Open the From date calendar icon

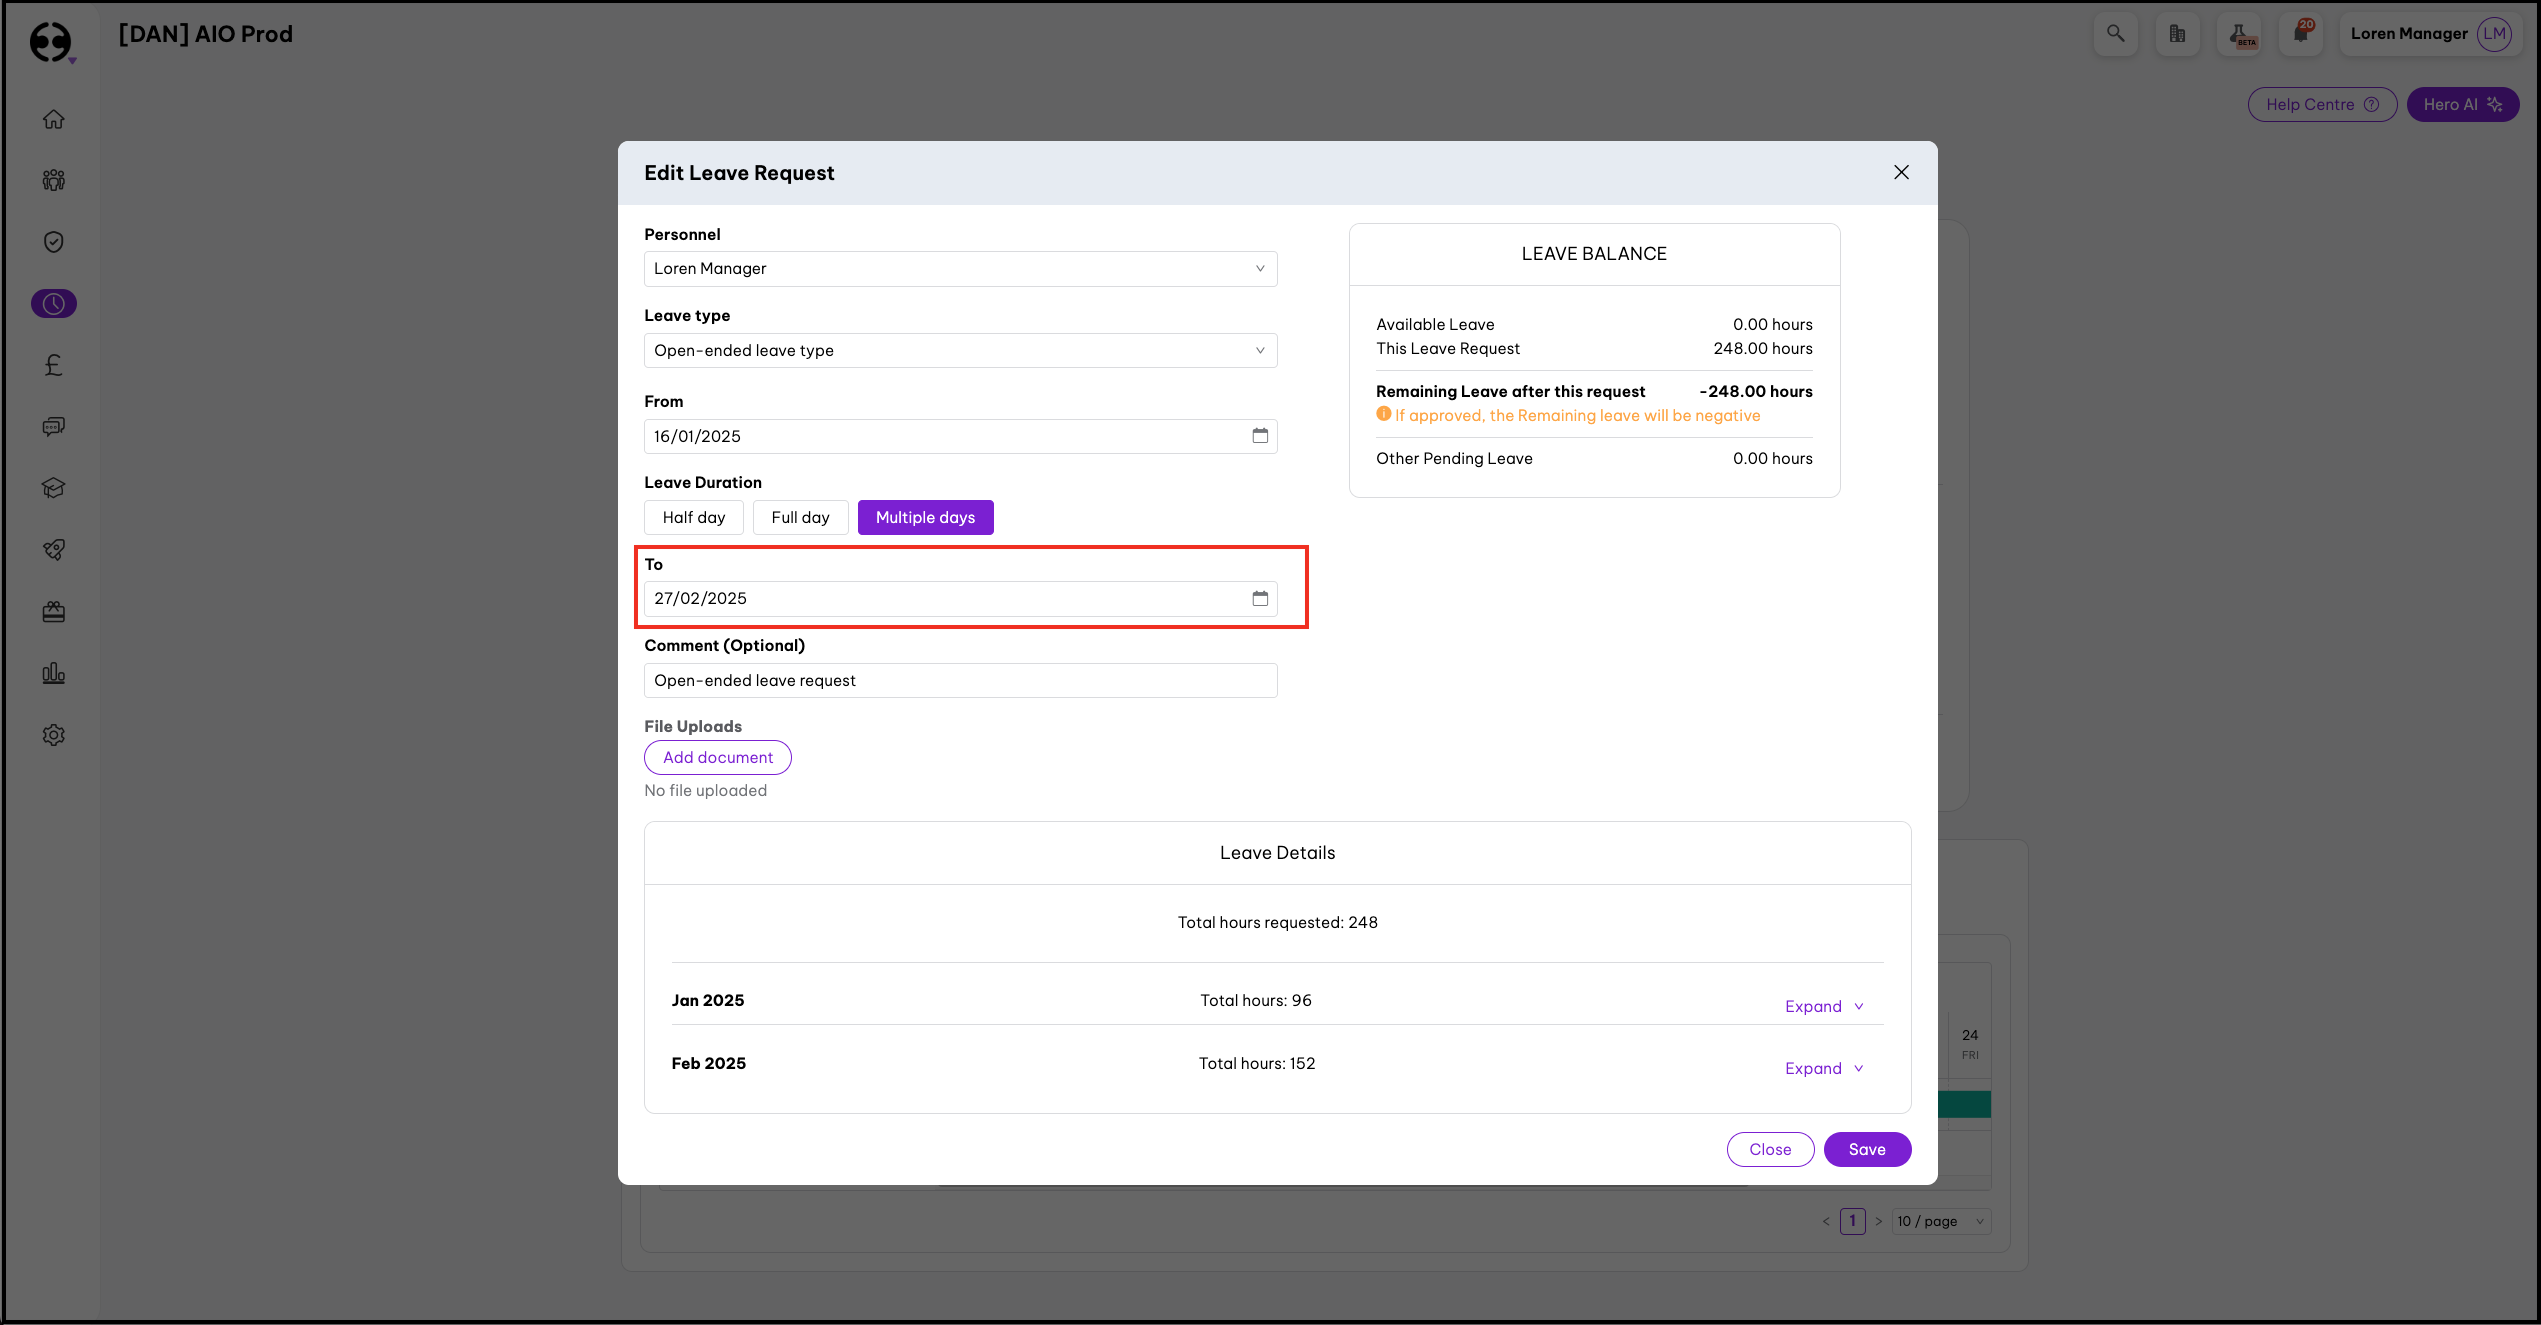(1260, 436)
